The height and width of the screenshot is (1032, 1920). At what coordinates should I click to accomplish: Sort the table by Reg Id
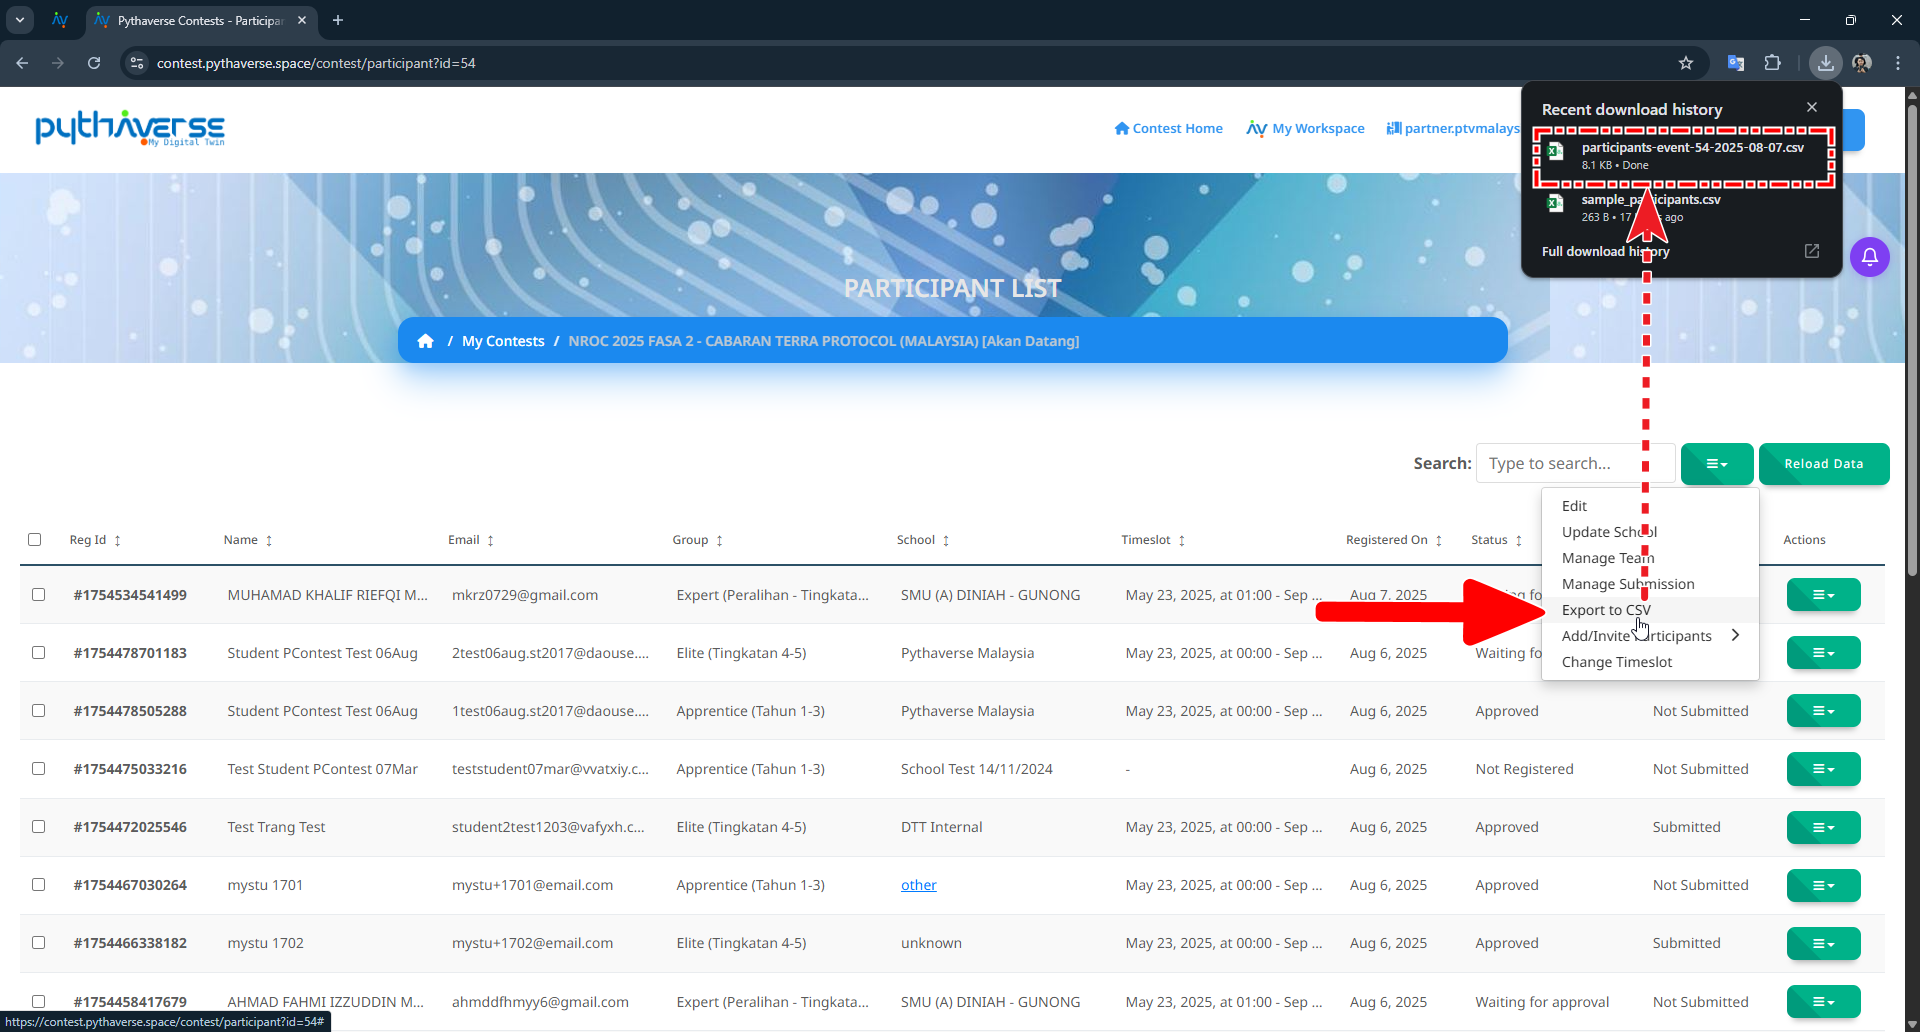point(96,540)
